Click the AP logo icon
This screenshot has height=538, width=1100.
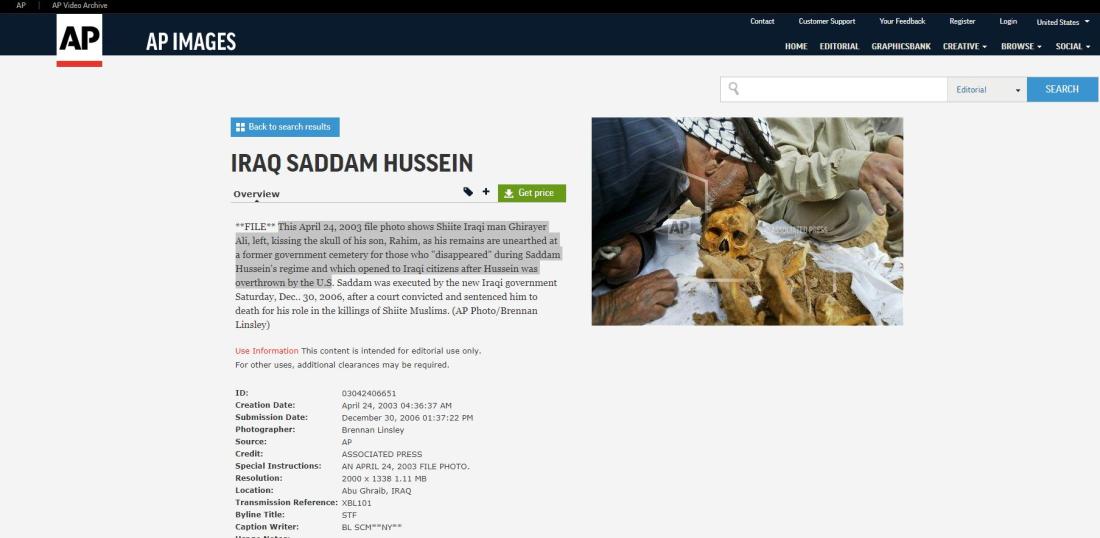tap(79, 41)
